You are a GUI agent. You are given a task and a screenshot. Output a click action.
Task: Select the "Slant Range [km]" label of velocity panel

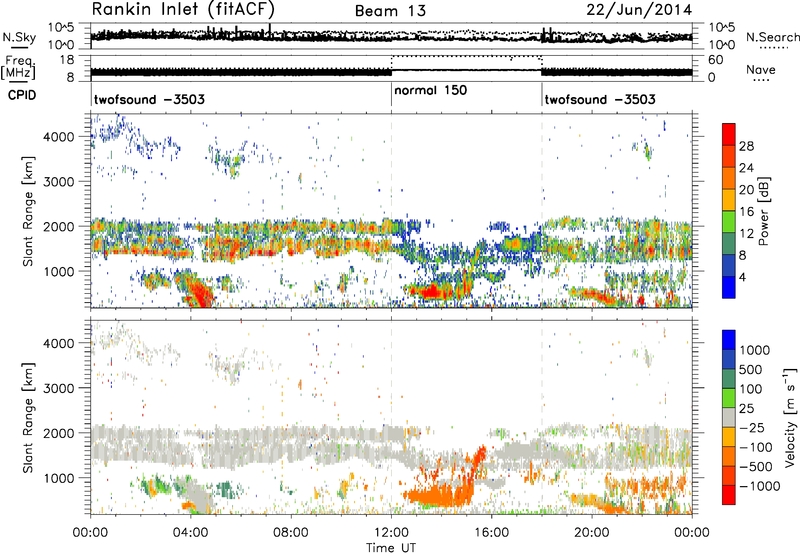28,417
